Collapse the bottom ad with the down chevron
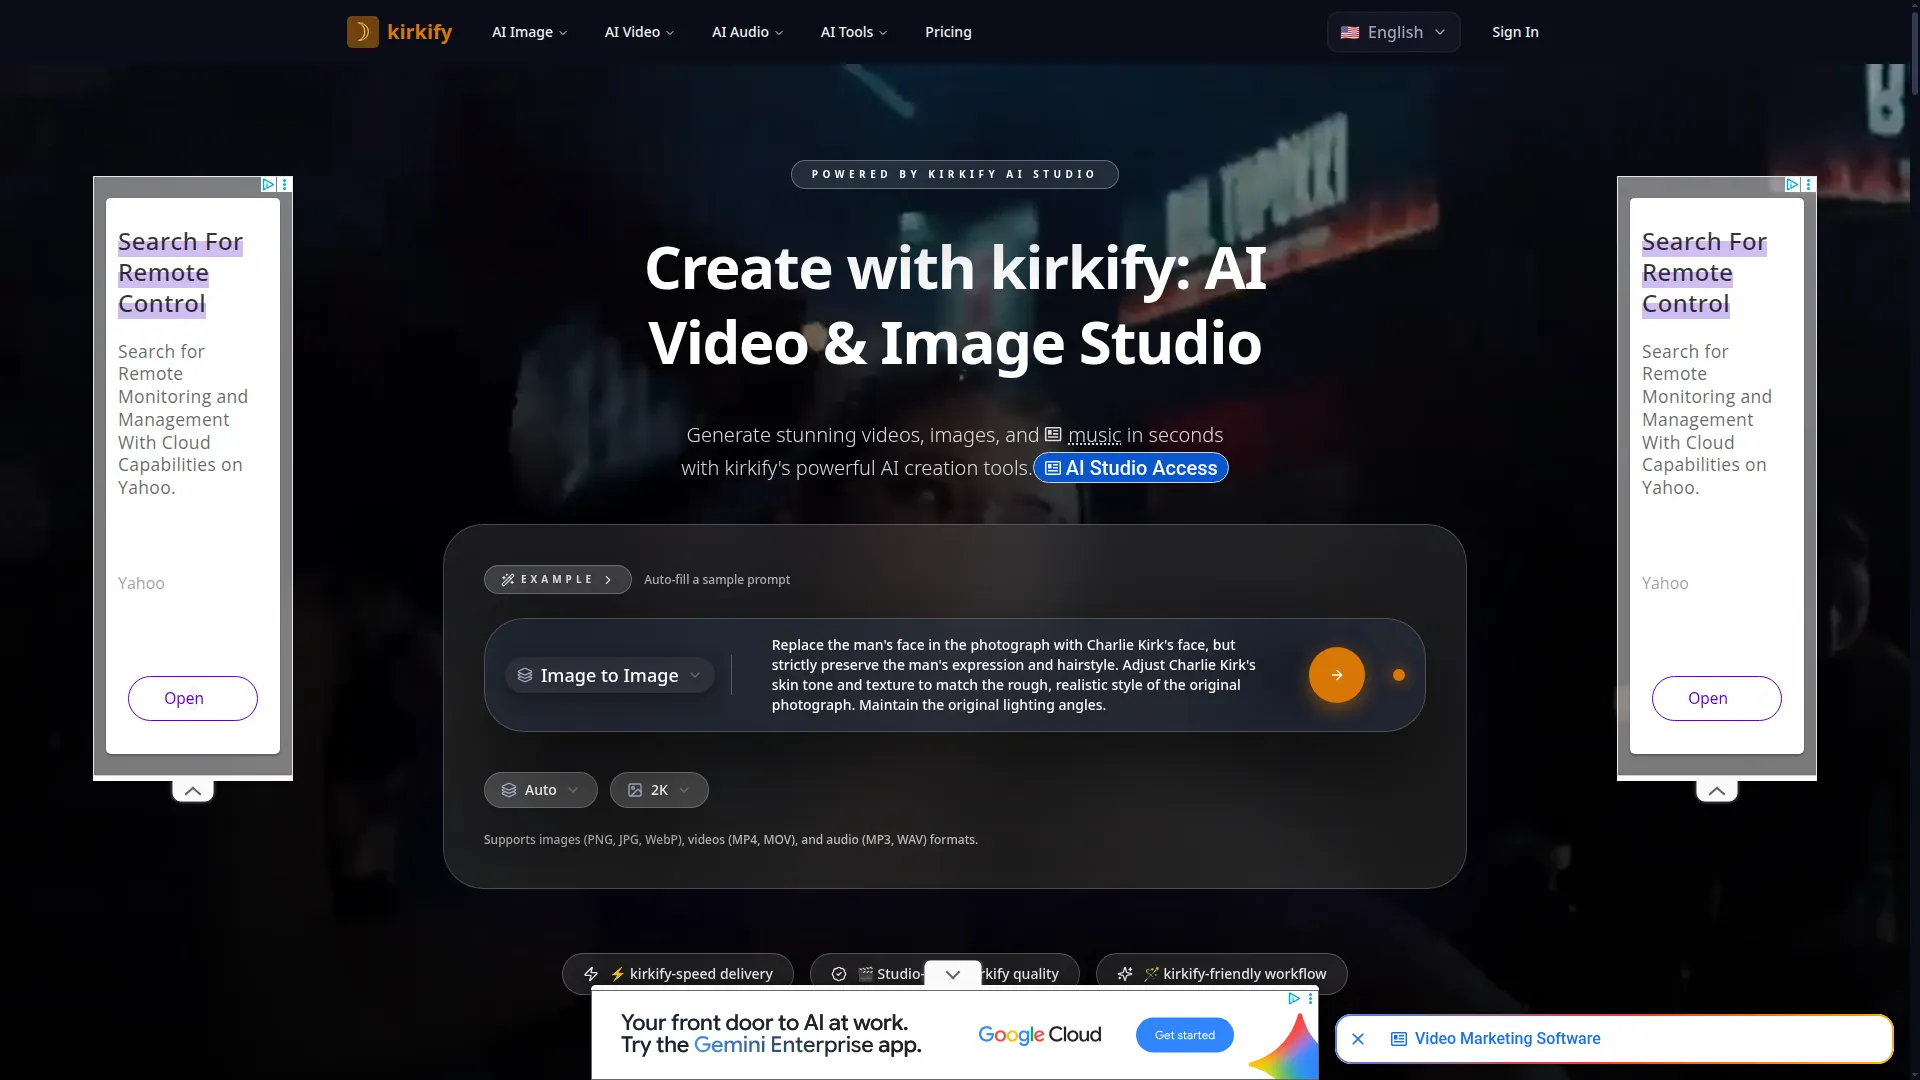Image resolution: width=1920 pixels, height=1080 pixels. pyautogui.click(x=953, y=974)
